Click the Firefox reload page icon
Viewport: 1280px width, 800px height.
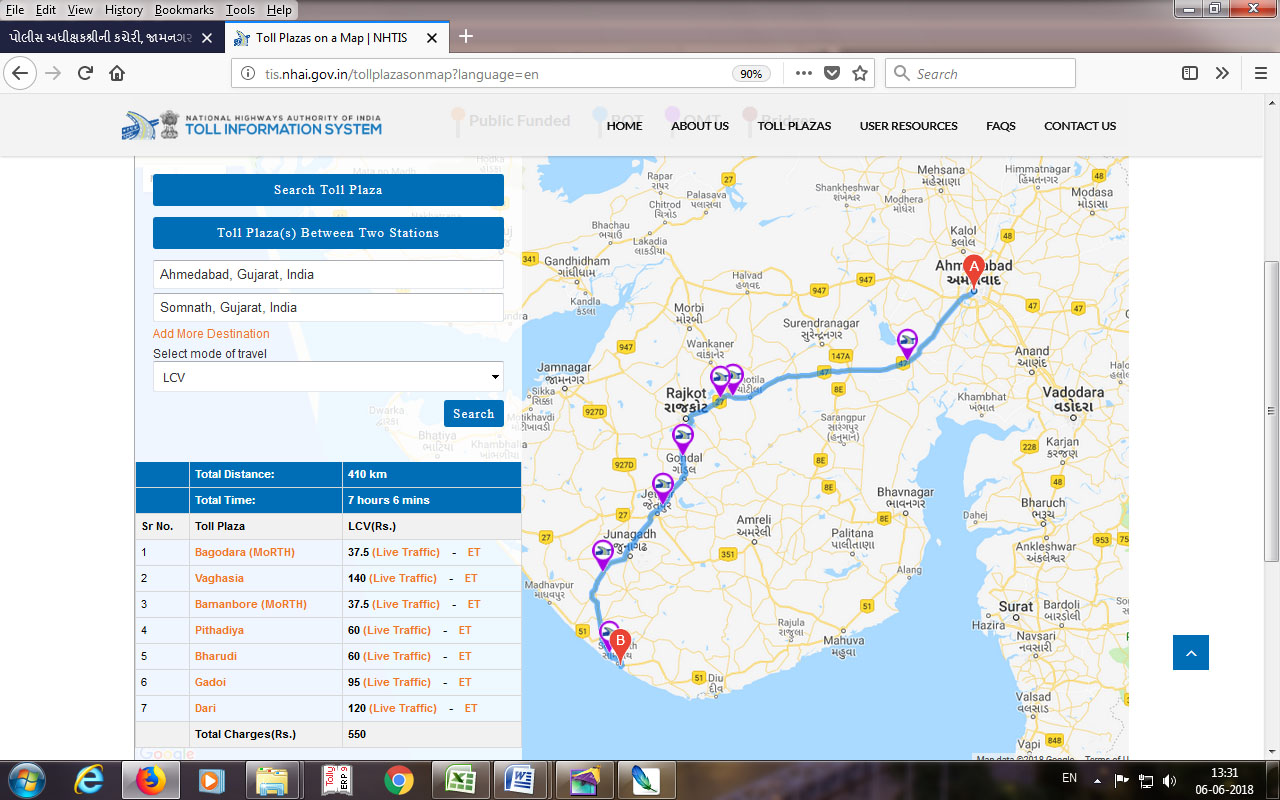86,73
